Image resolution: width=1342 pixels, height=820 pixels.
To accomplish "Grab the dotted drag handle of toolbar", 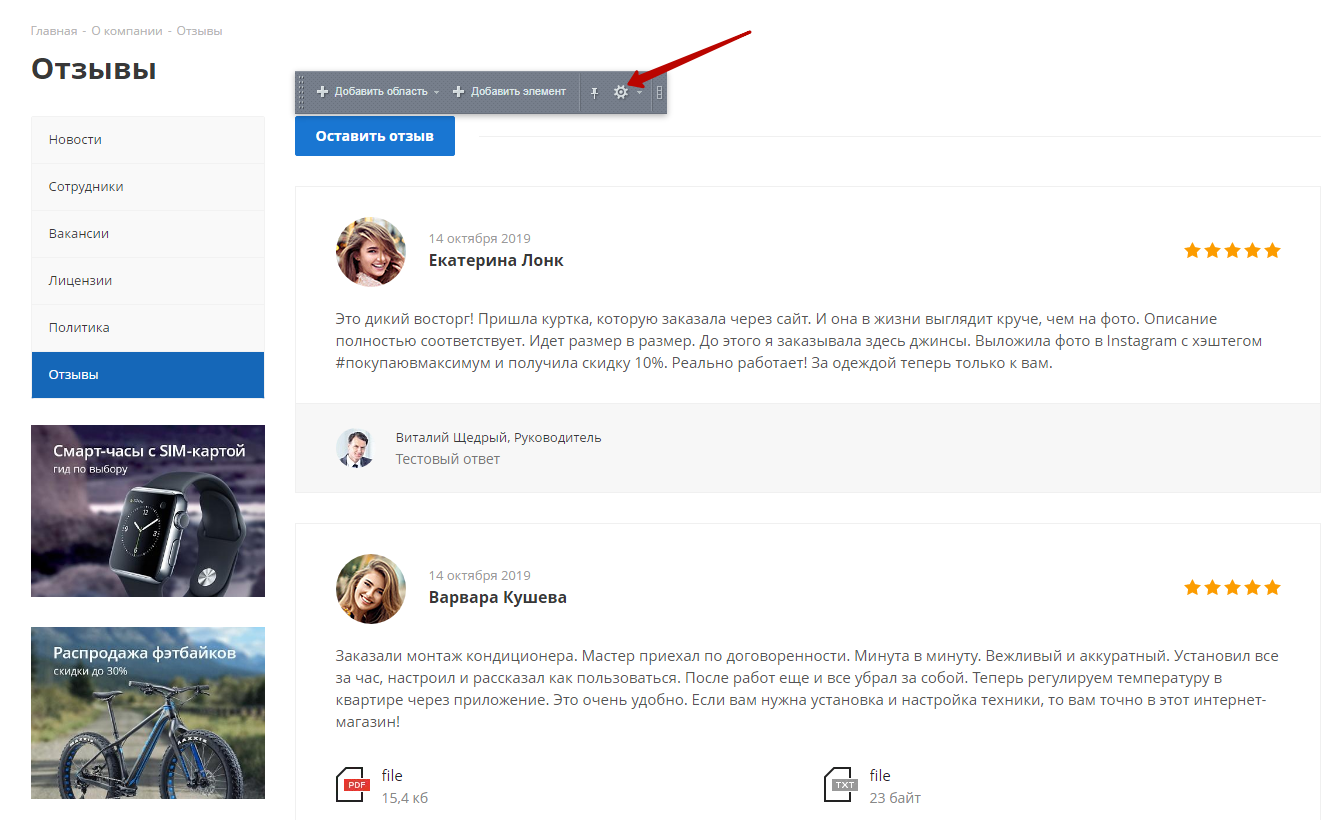I will 301,92.
